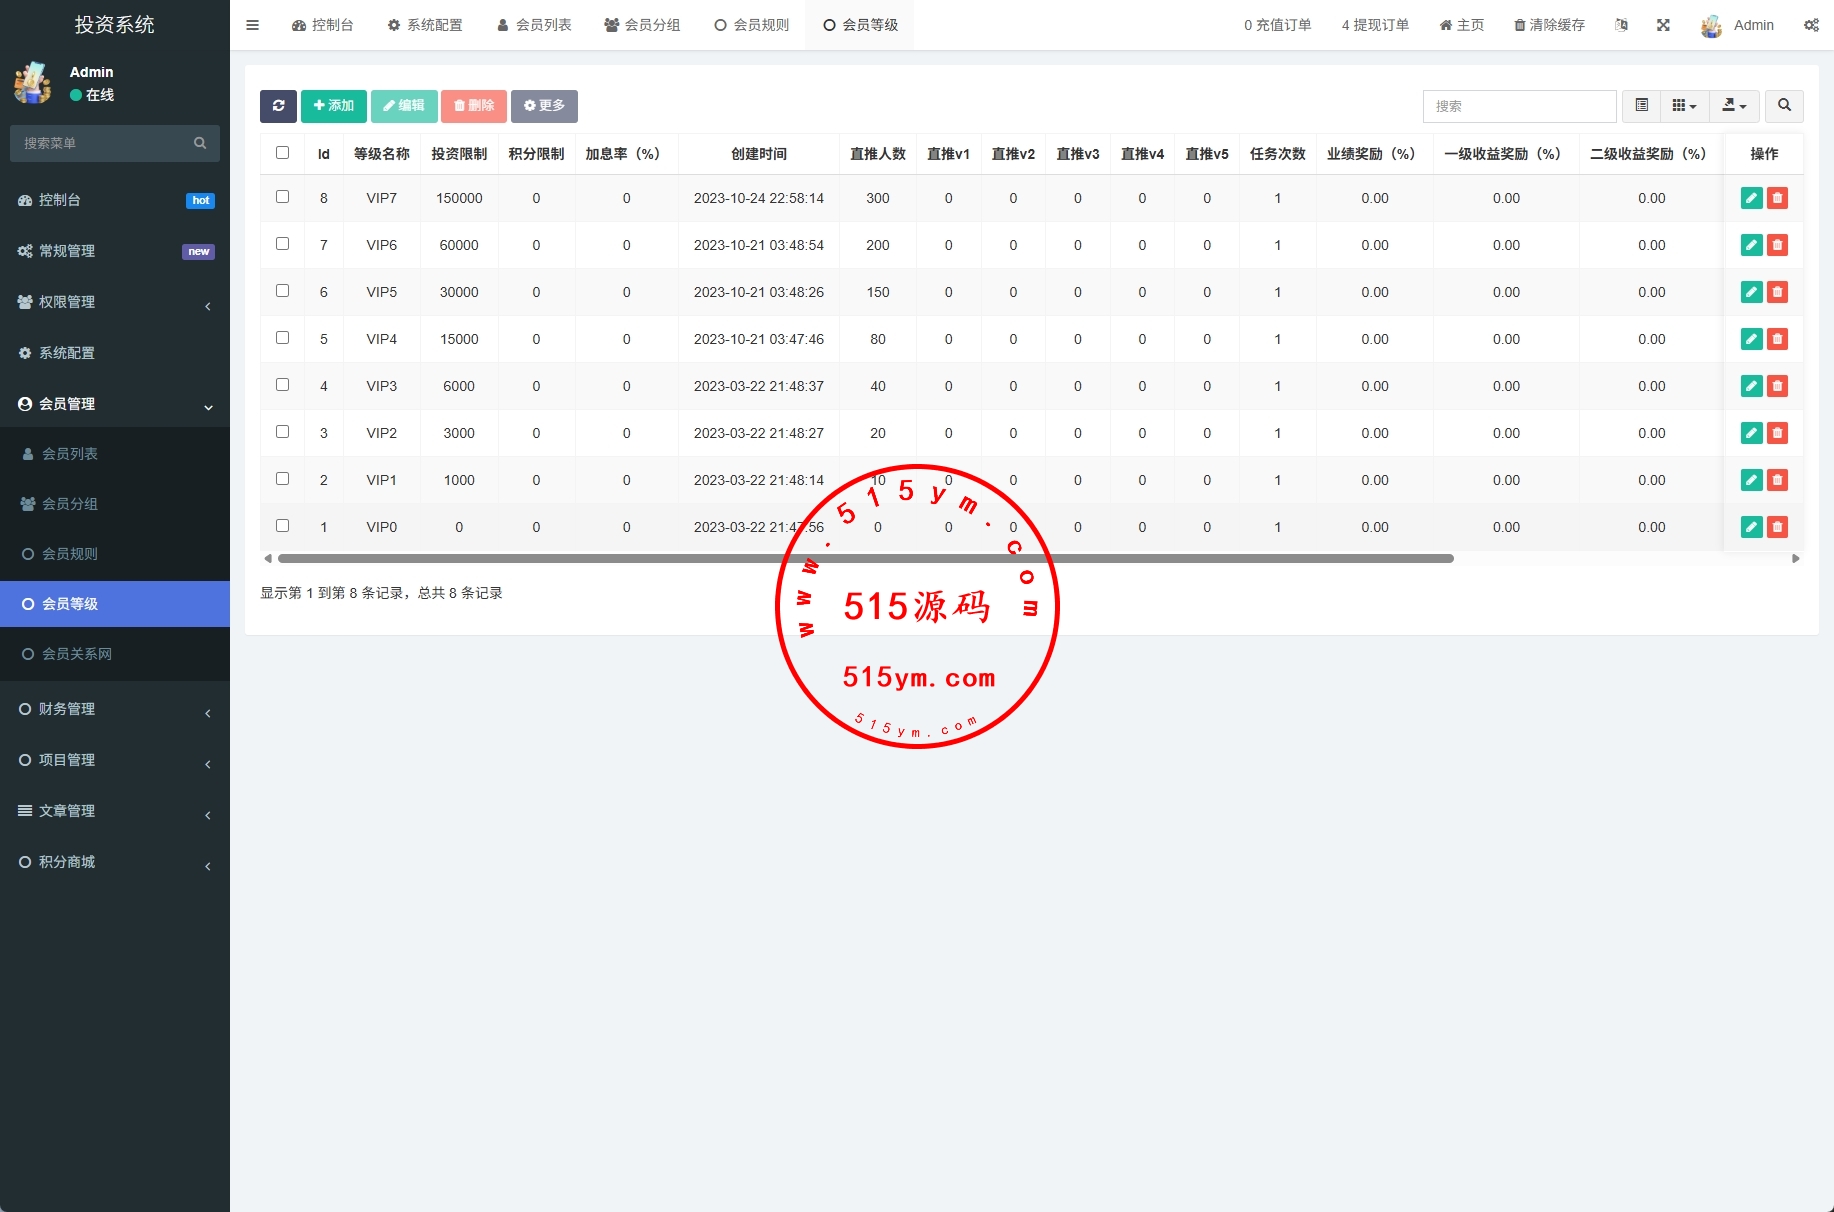Click the red delete icon for VIP5
Screen dimensions: 1834x1212
click(1777, 292)
